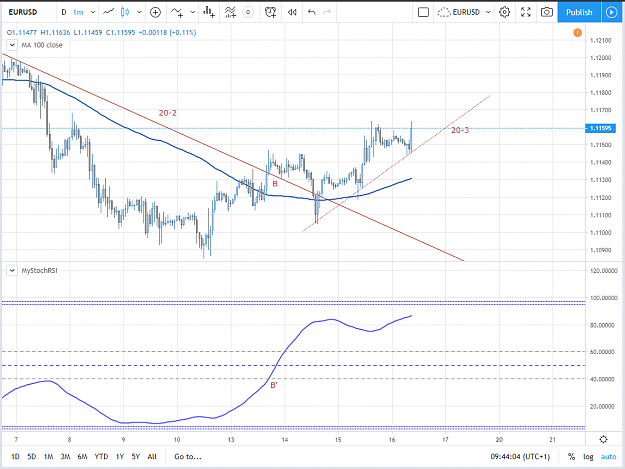Open time axis settings gear icon
Screen dimensions: 625x469
603,440
